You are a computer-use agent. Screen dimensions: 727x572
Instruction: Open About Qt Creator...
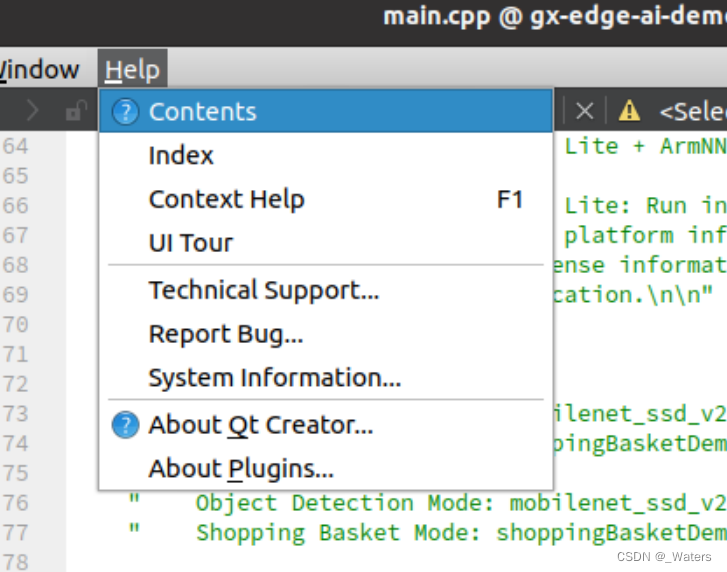tap(325, 425)
